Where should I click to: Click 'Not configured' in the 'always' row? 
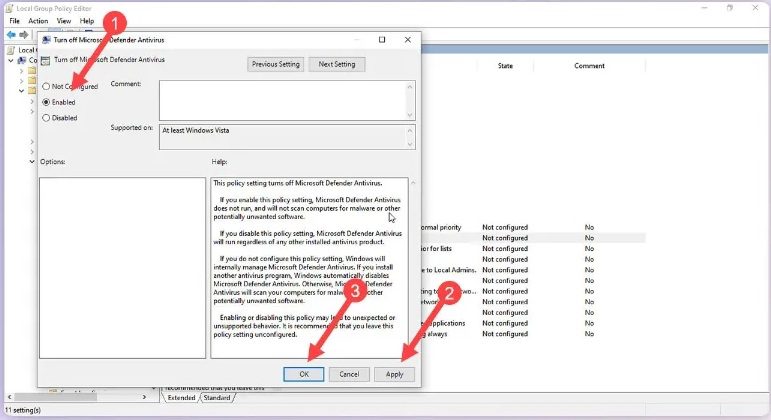click(x=505, y=333)
